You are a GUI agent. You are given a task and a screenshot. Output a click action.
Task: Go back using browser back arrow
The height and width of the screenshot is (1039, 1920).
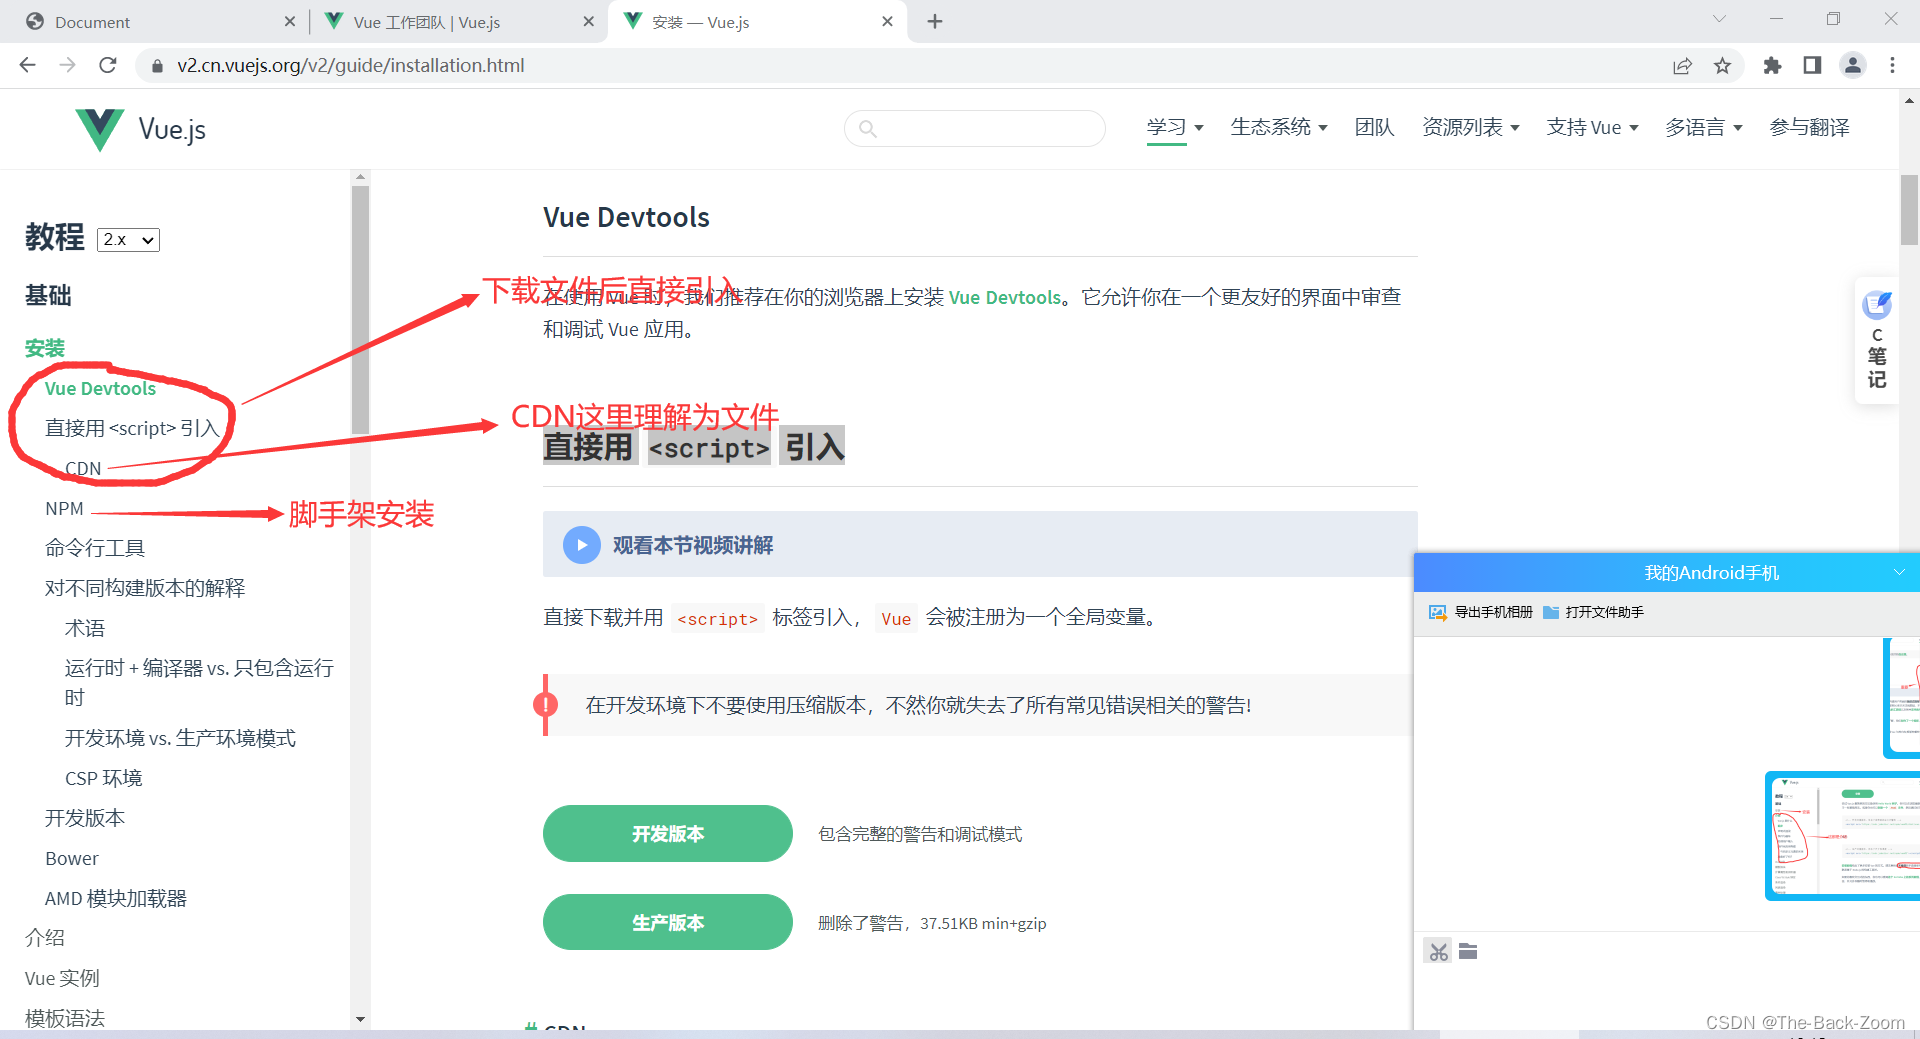point(27,65)
